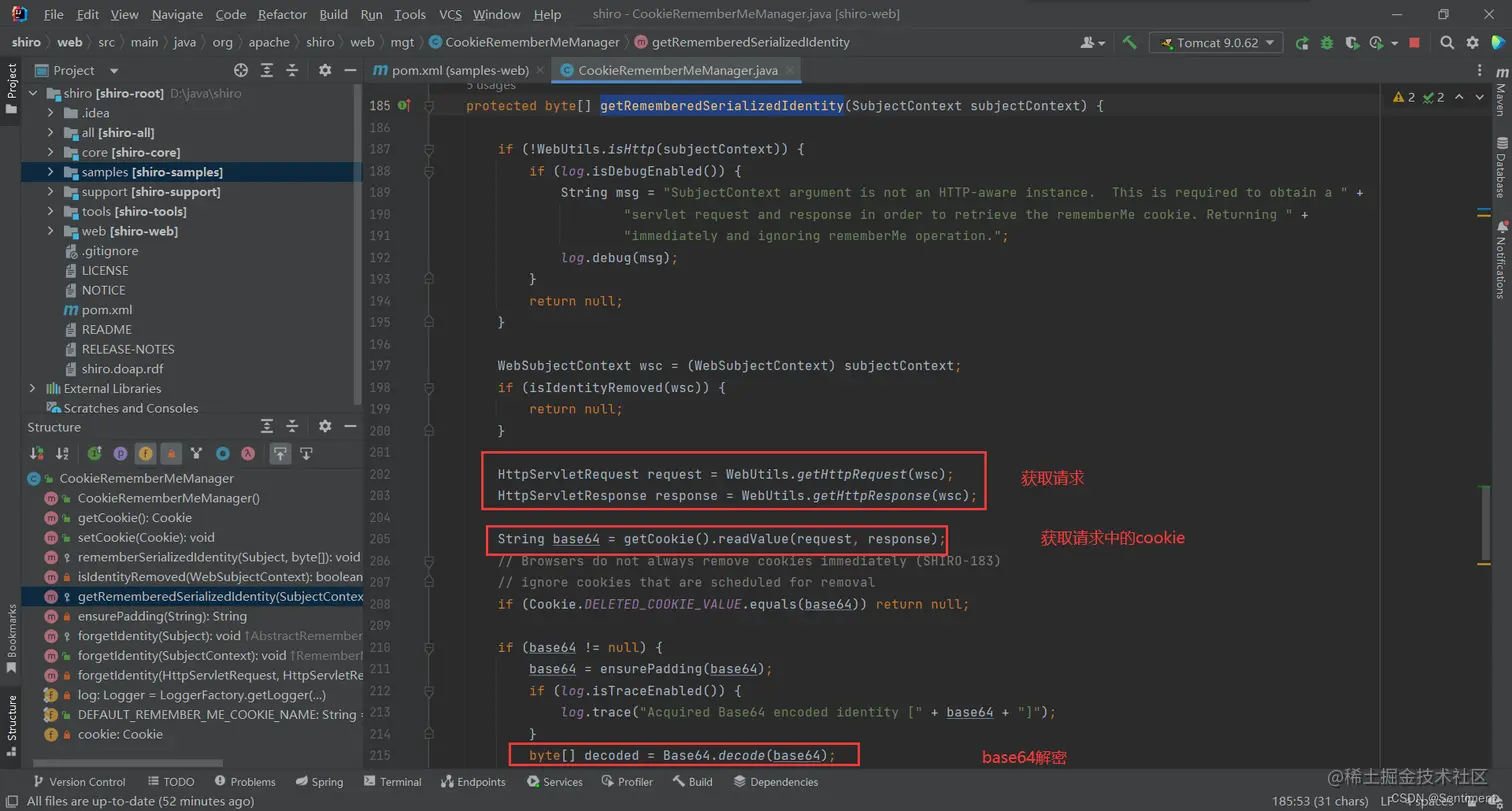1512x811 pixels.
Task: Expand the web [shiro-web] module
Action: [52, 231]
